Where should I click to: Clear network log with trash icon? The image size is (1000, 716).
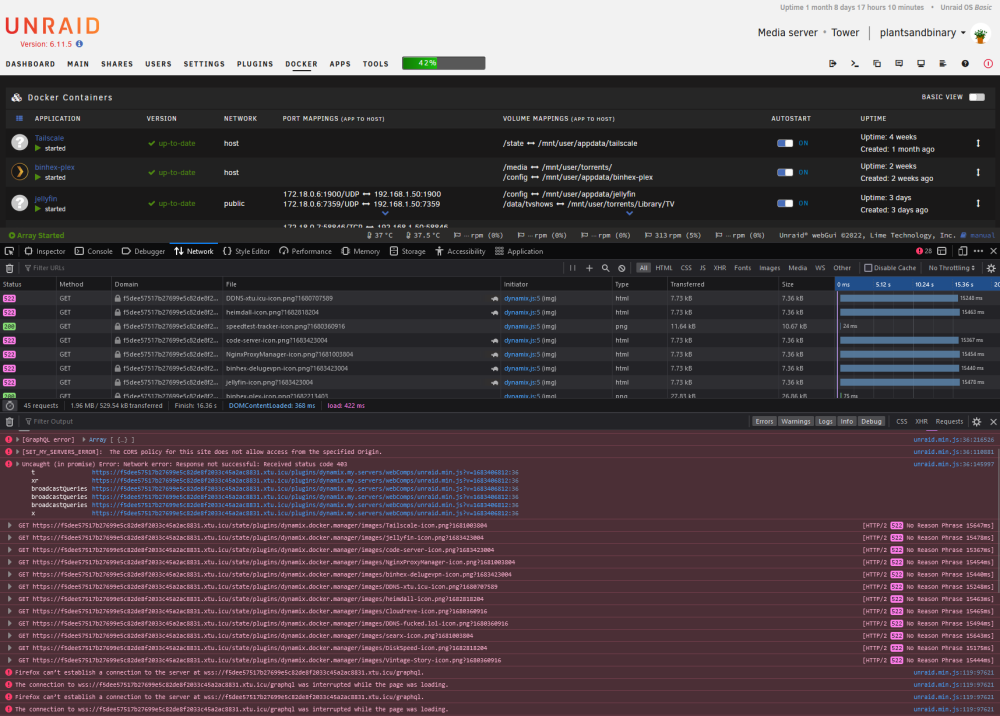tap(10, 268)
